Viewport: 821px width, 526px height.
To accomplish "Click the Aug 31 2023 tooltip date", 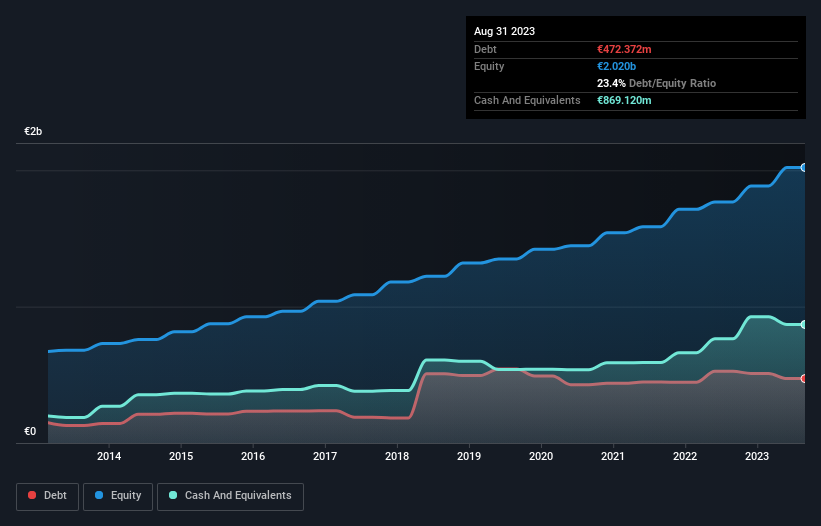I will coord(505,31).
